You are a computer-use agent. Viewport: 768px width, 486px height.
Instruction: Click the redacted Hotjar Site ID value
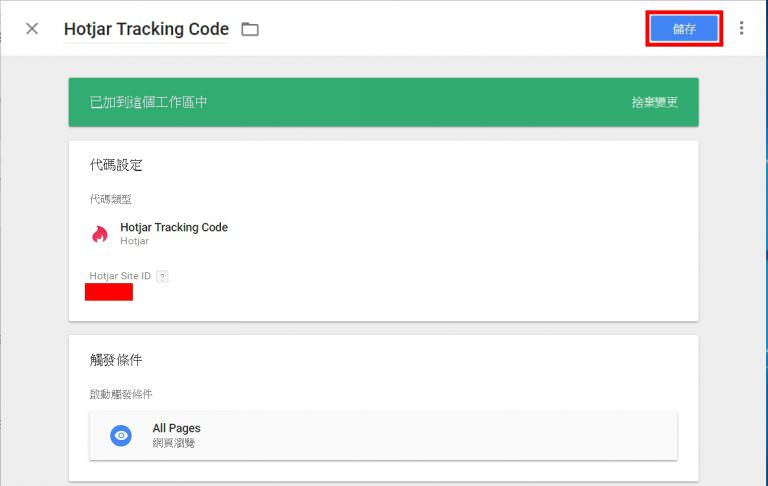109,292
